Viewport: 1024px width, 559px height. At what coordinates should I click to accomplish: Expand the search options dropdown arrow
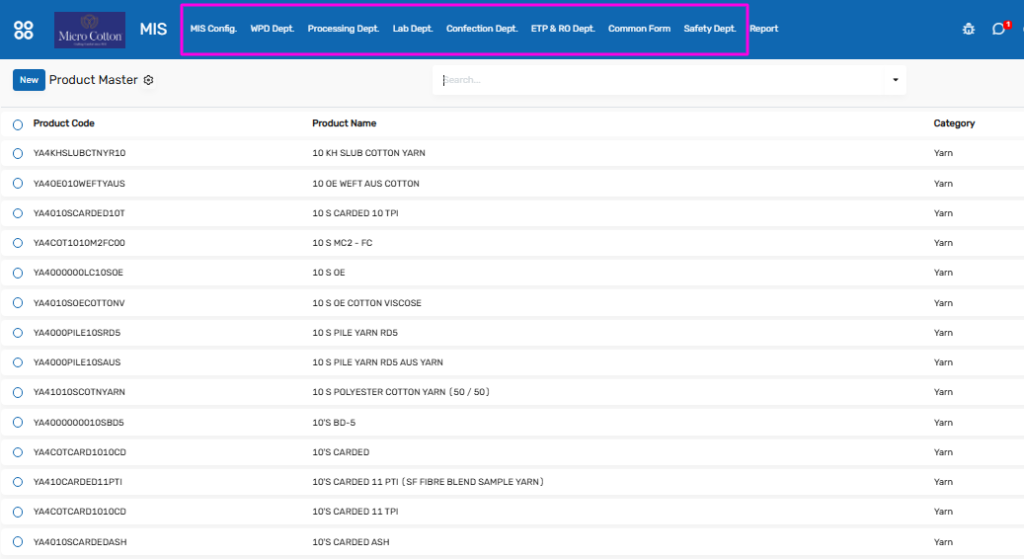[x=895, y=80]
